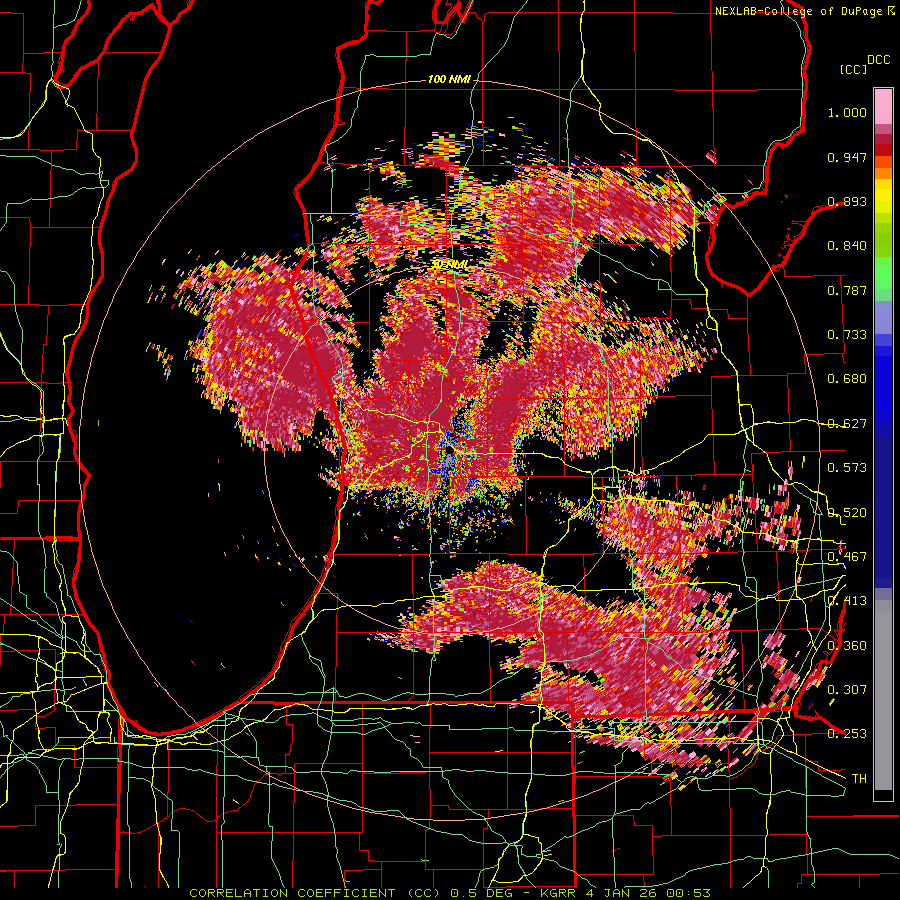
Task: Click the 0.840 scale label
Action: (847, 246)
